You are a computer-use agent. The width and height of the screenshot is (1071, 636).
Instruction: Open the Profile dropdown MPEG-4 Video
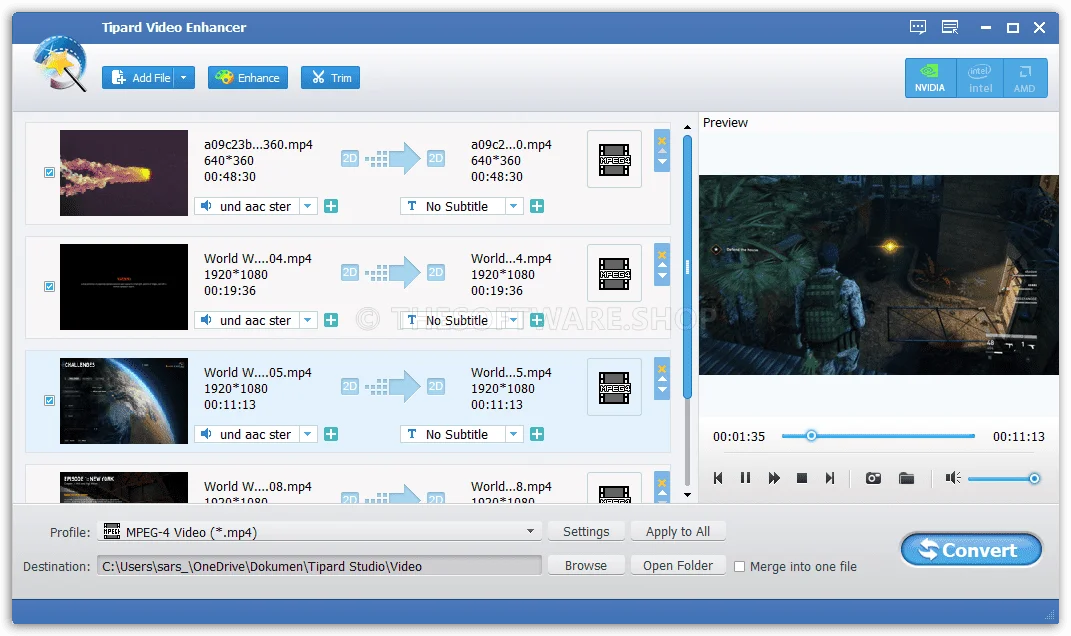pos(319,531)
